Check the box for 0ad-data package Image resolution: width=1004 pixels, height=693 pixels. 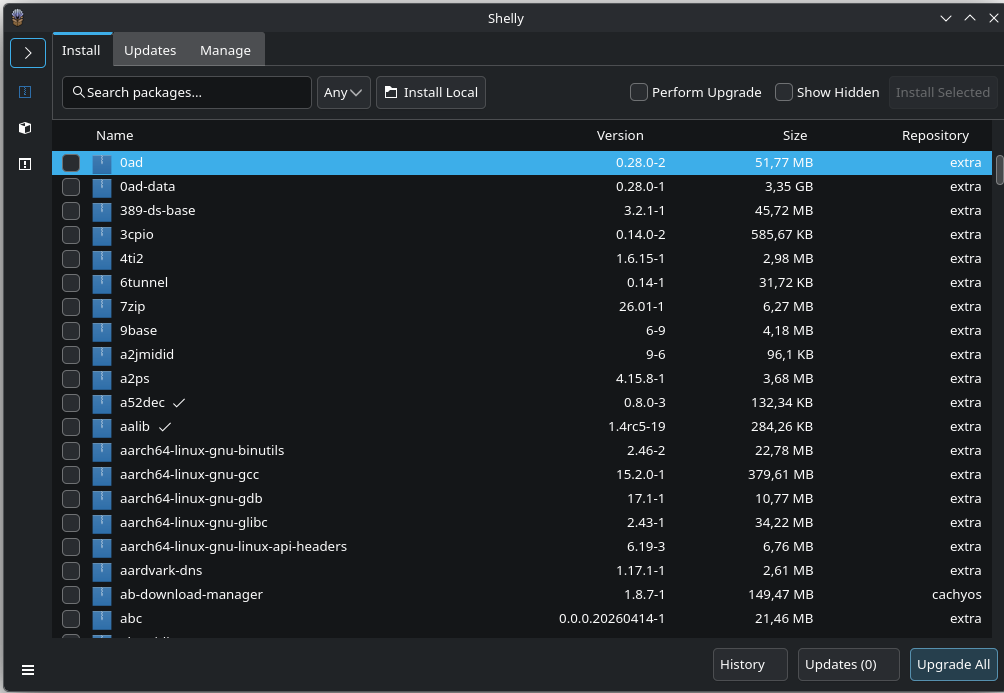(x=71, y=187)
